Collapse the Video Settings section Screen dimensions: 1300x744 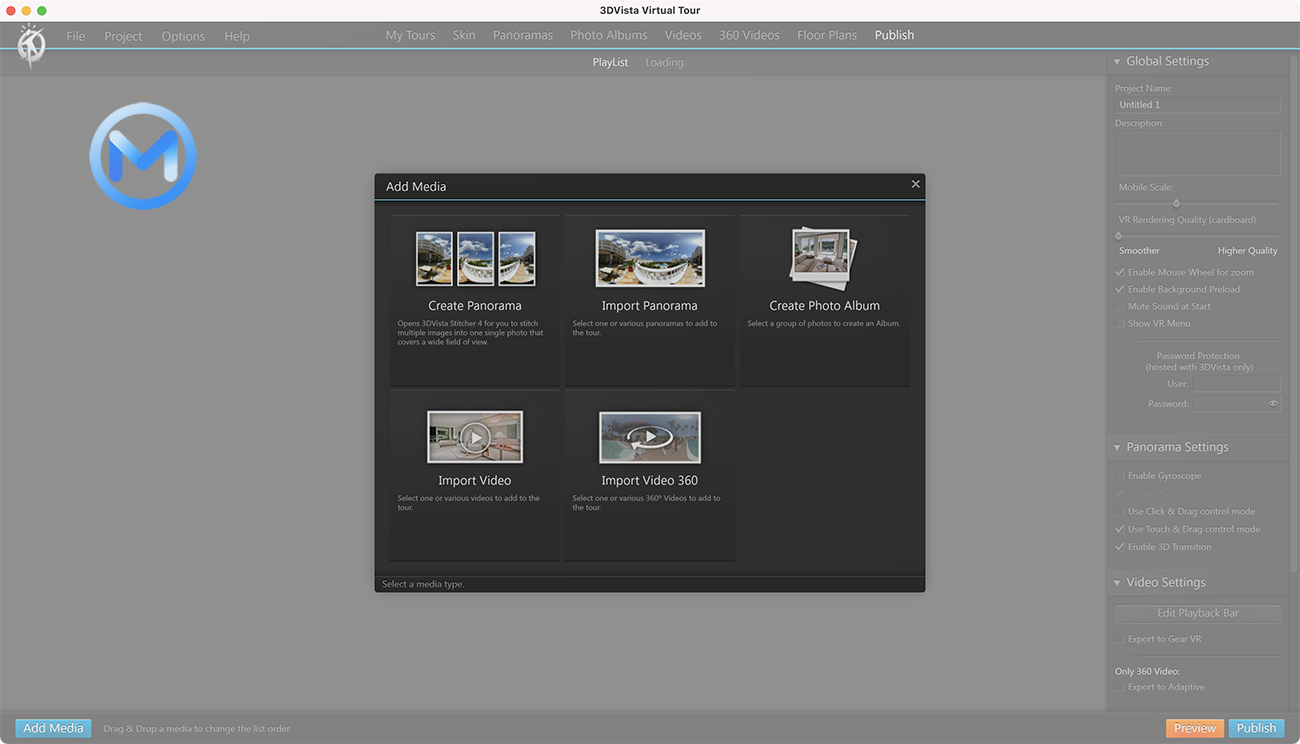[x=1117, y=582]
